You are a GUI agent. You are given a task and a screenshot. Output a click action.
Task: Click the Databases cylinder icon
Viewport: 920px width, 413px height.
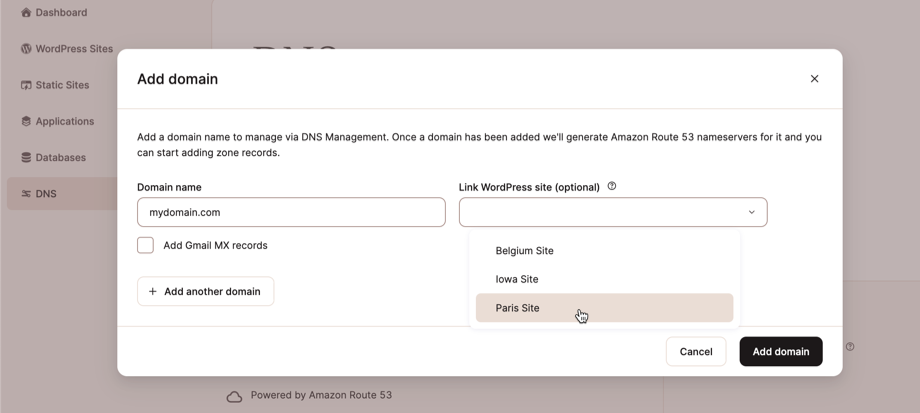pos(26,158)
